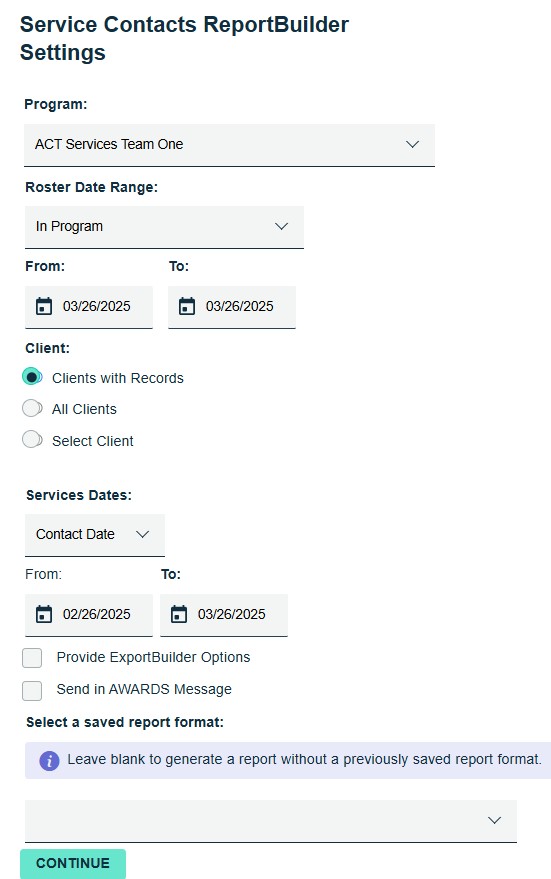This screenshot has width=551, height=879.
Task: Open the Program dropdown showing ACT Services Team One
Action: click(x=229, y=145)
